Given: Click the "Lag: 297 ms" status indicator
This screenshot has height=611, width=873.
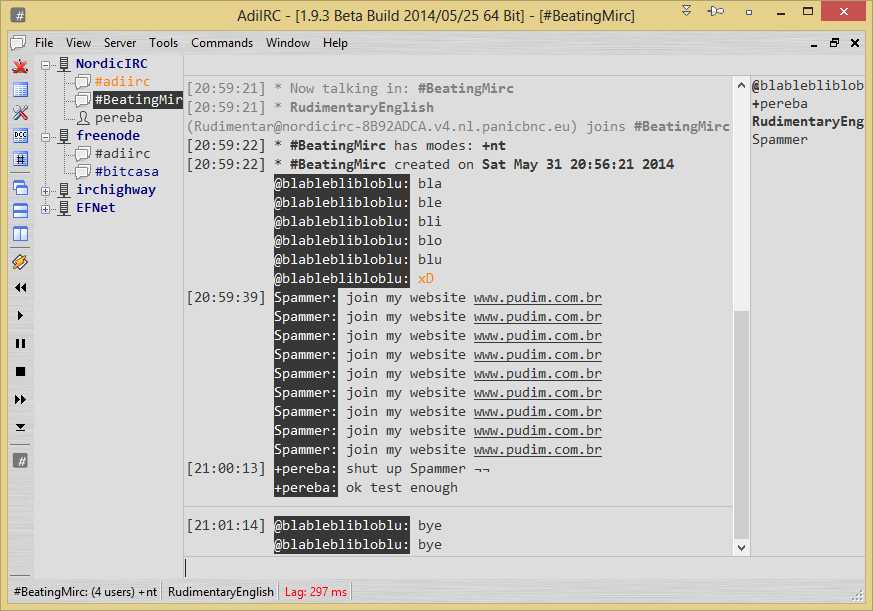Looking at the screenshot, I should coord(316,592).
